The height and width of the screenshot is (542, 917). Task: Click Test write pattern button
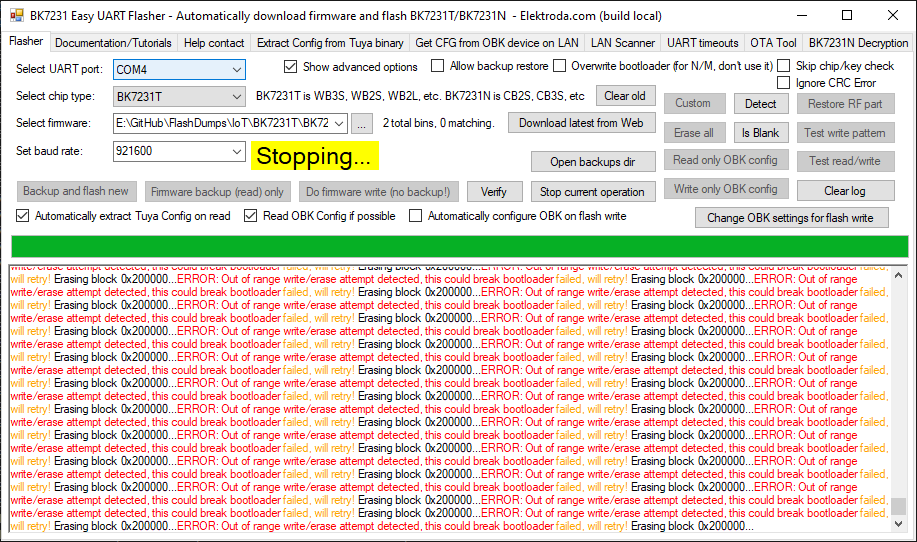pos(846,133)
